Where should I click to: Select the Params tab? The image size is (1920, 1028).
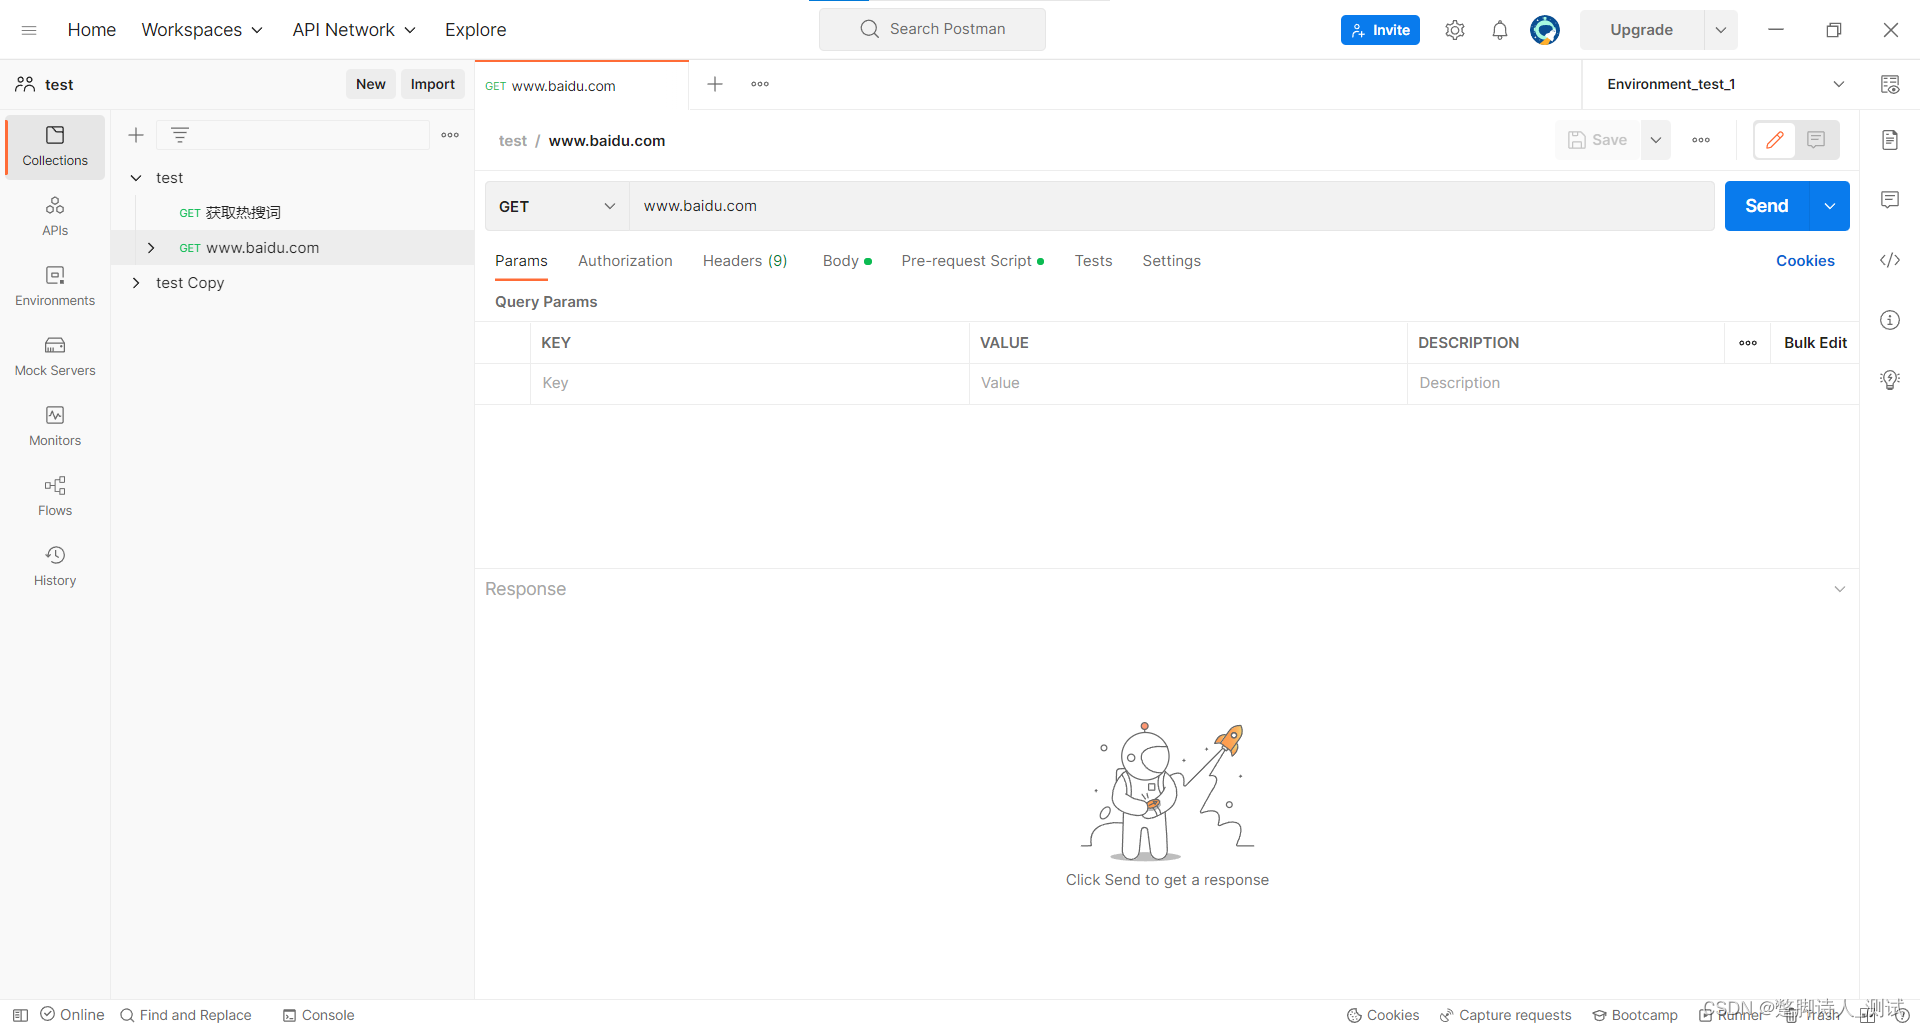[x=521, y=261]
